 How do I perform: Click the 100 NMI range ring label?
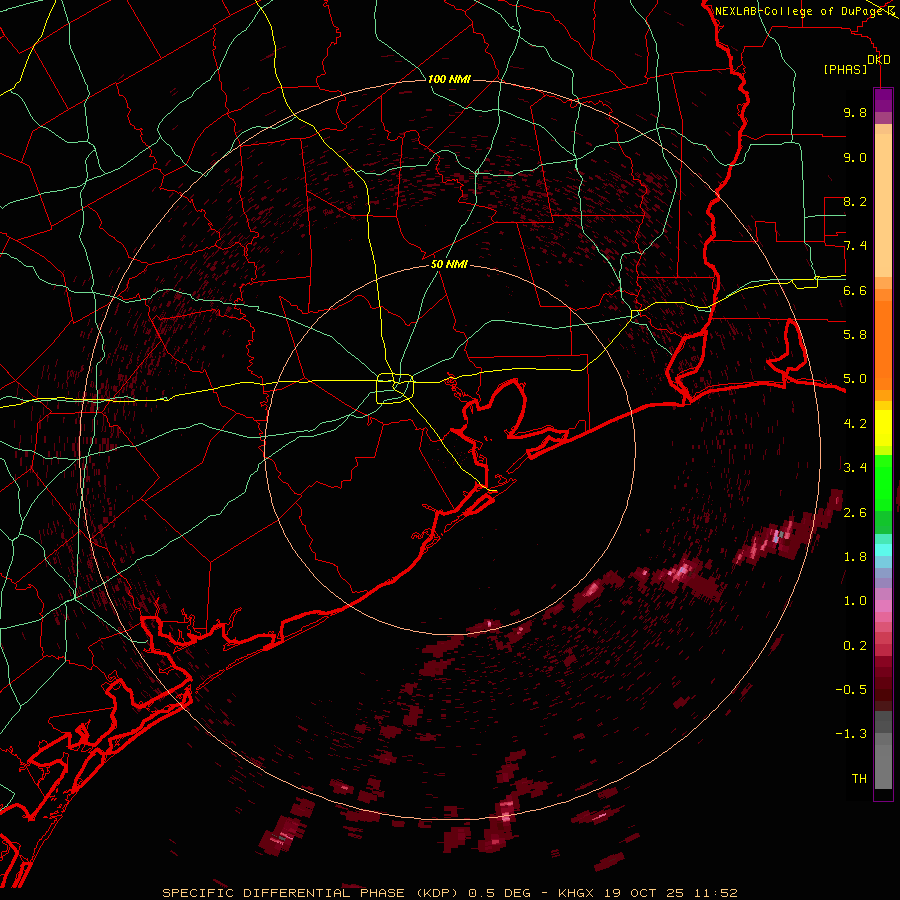449,79
